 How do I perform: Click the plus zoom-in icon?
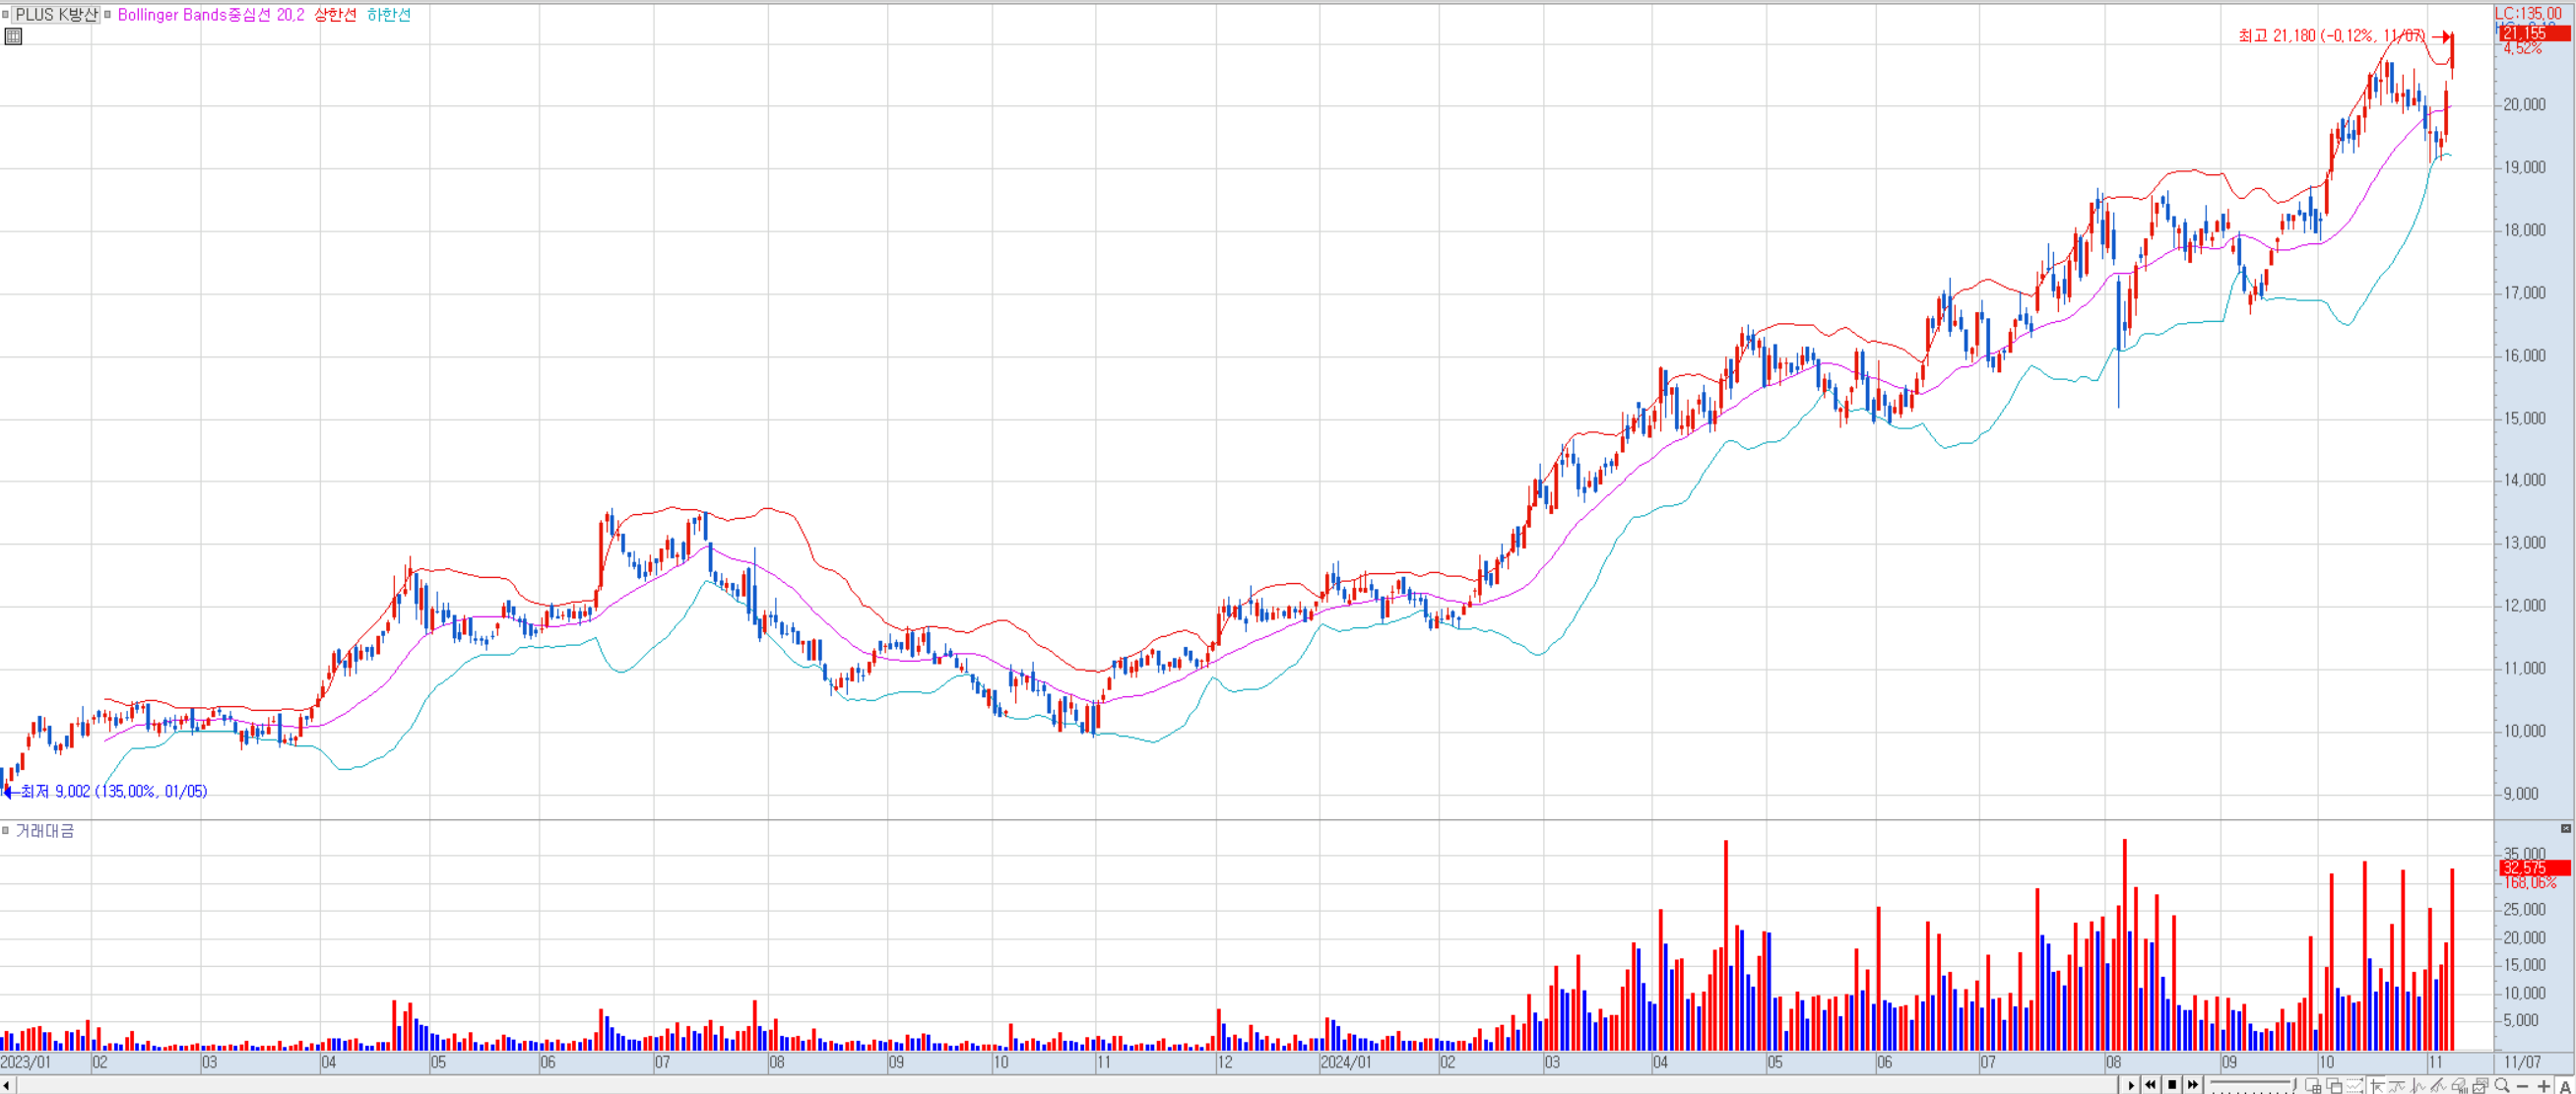pyautogui.click(x=2544, y=1087)
